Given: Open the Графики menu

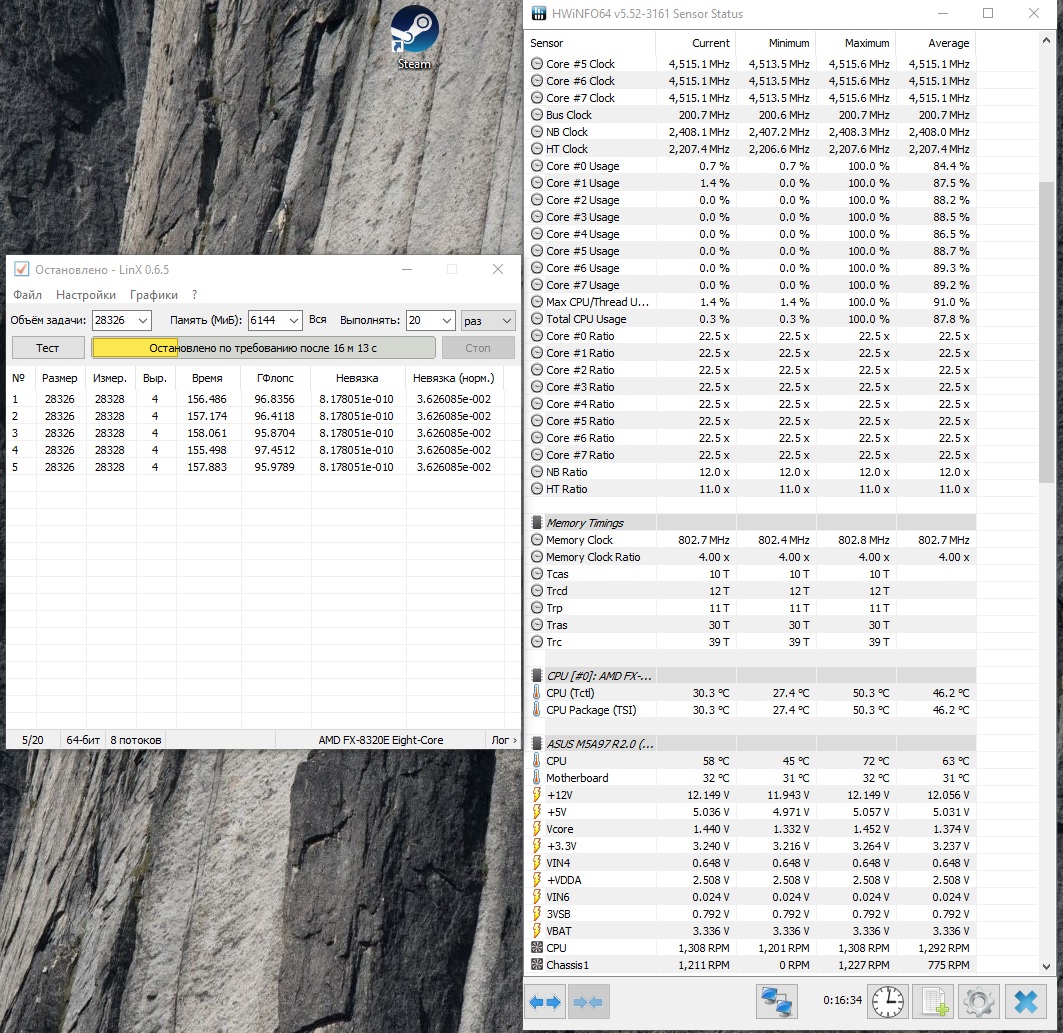Looking at the screenshot, I should click(154, 295).
